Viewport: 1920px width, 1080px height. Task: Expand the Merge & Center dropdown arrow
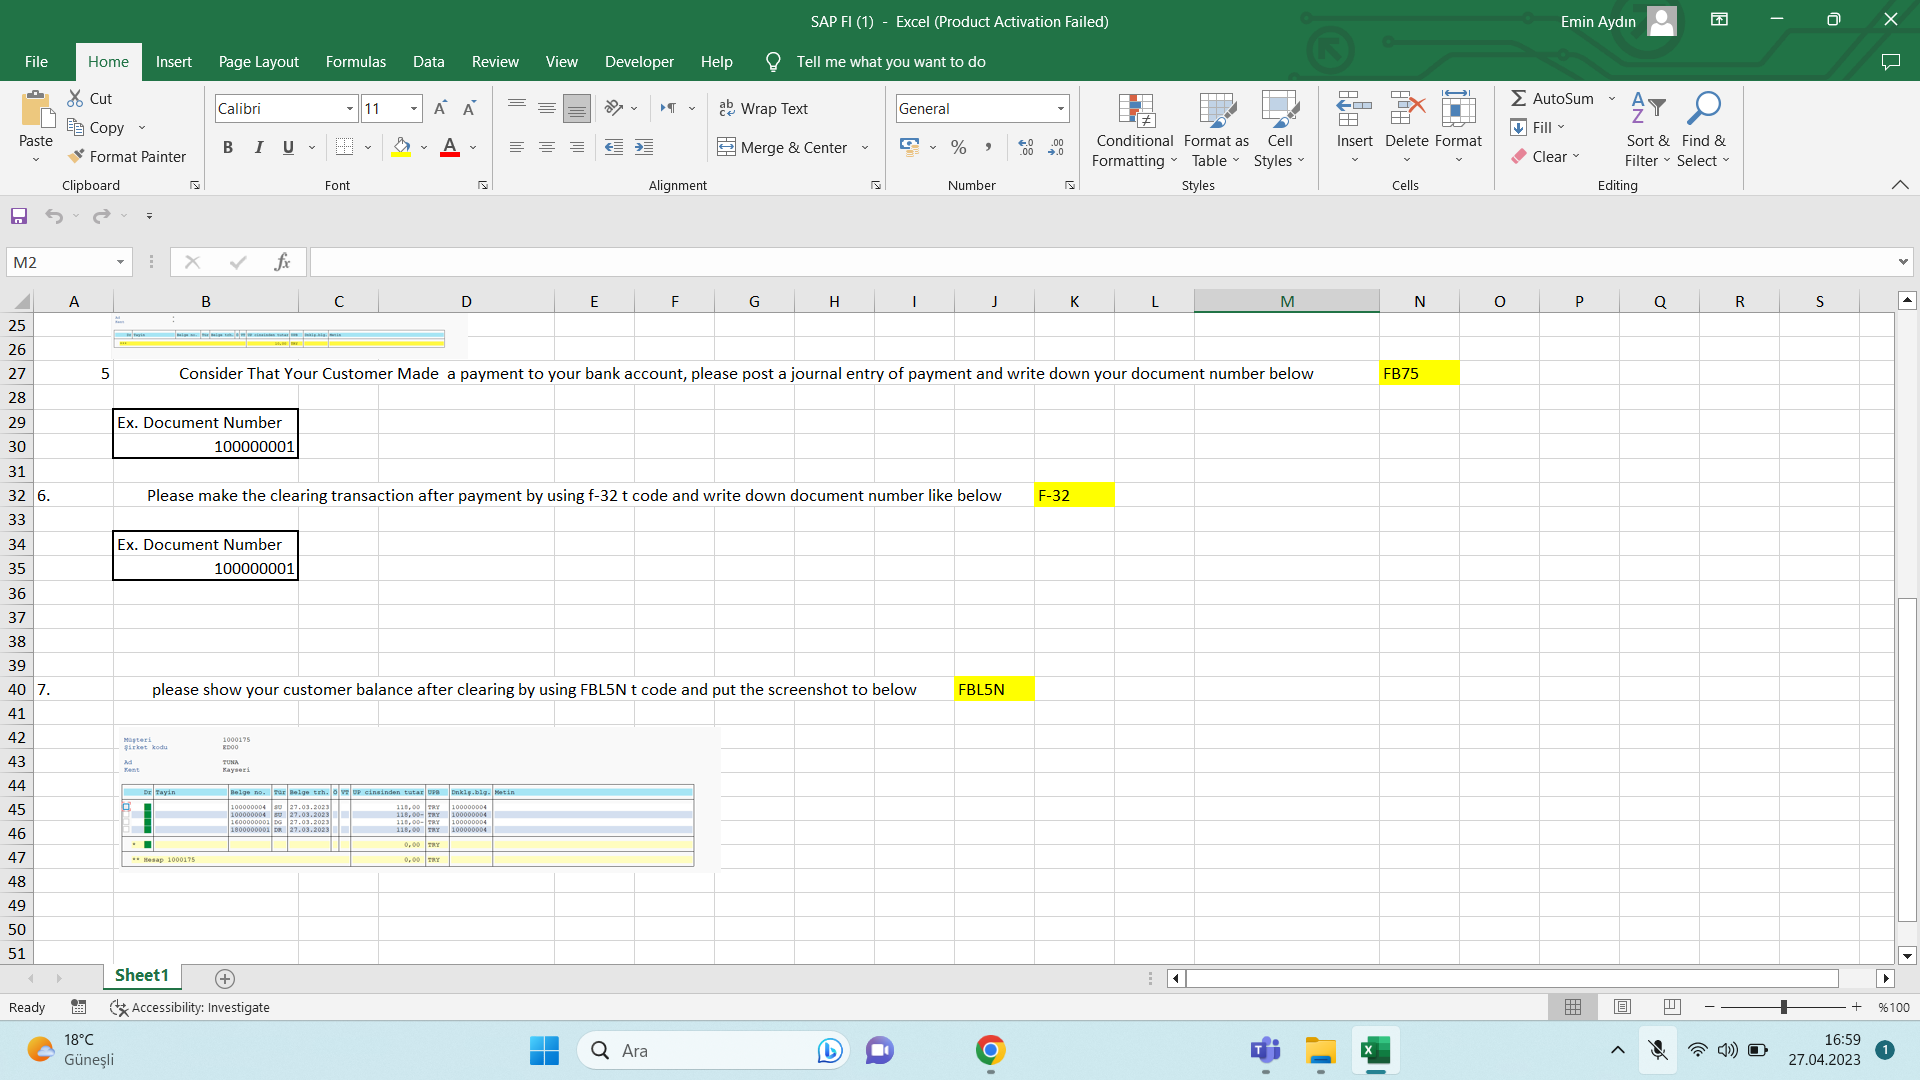click(865, 148)
